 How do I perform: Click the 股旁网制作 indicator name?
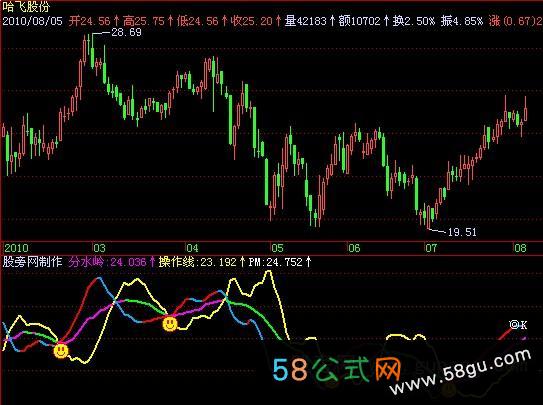32,262
